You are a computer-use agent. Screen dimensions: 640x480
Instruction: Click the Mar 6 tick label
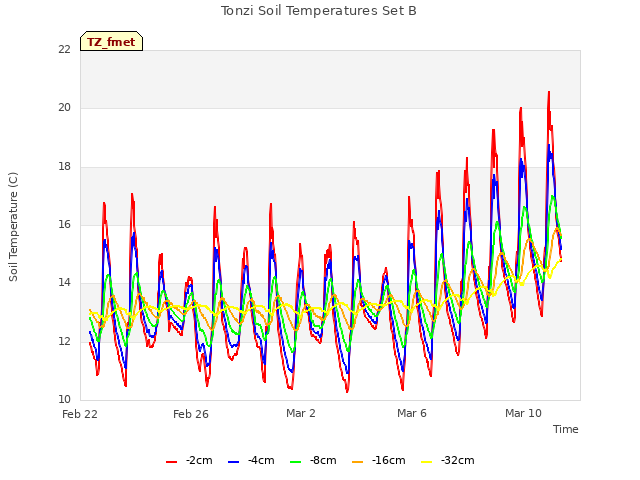click(412, 413)
